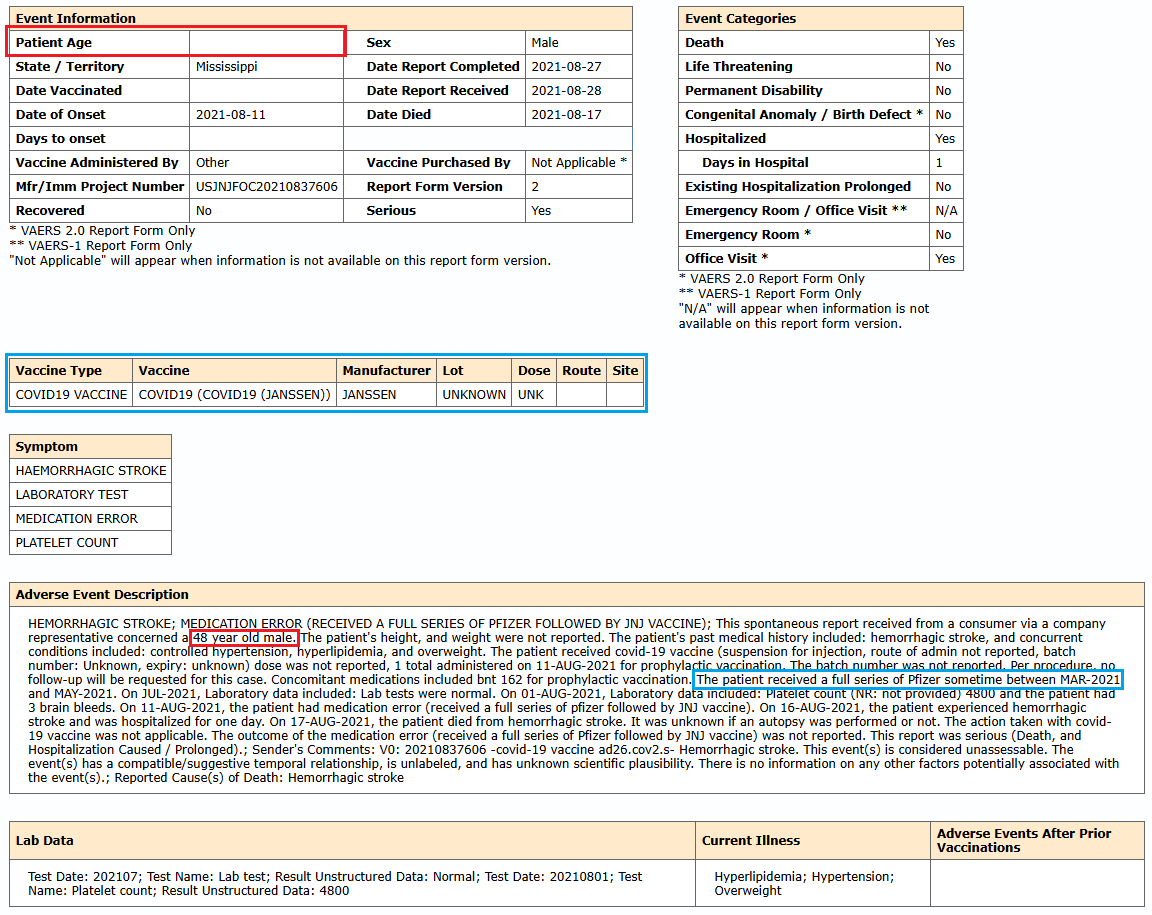Select the HAEMORRHAGIC STROKE symptom row
Screen dimensions: 1152x915
click(91, 470)
